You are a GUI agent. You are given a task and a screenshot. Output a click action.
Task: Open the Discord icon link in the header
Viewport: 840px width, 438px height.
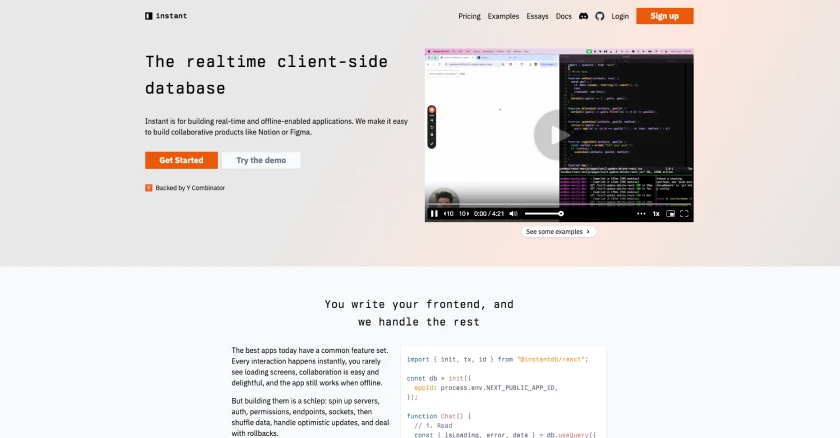[x=583, y=16]
